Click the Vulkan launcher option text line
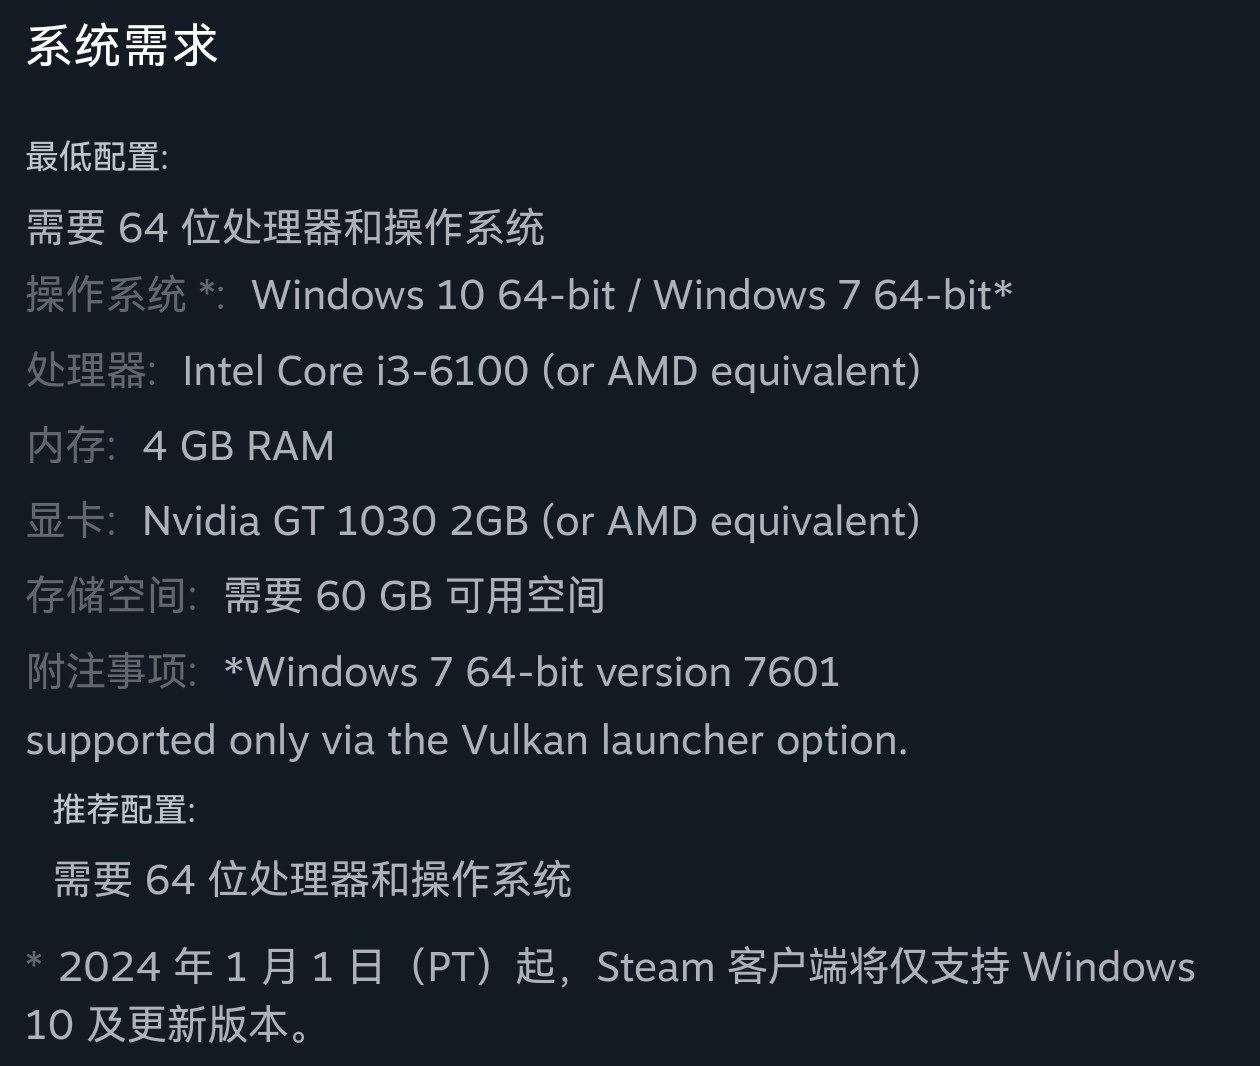 click(466, 741)
